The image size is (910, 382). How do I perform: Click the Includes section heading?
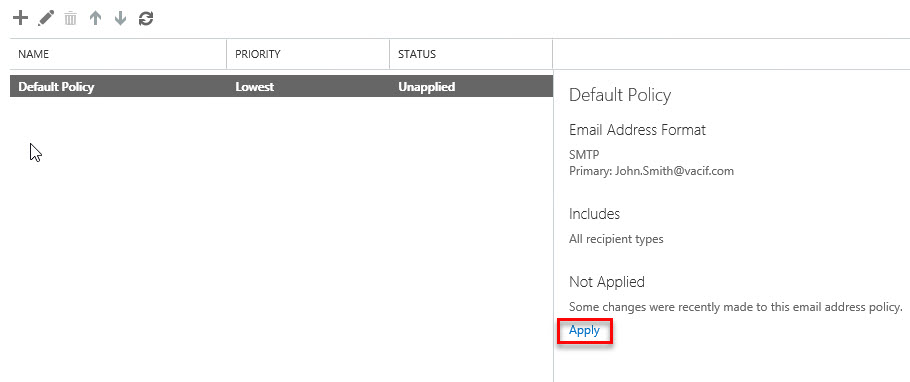click(594, 214)
